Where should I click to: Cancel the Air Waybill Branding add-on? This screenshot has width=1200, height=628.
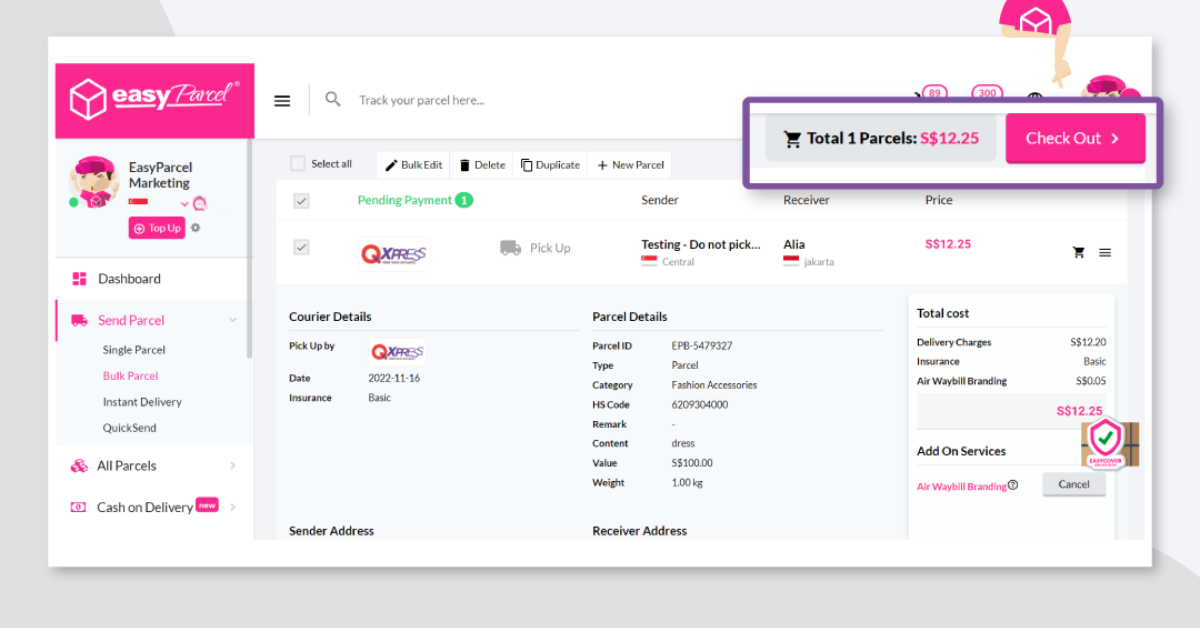click(x=1073, y=484)
